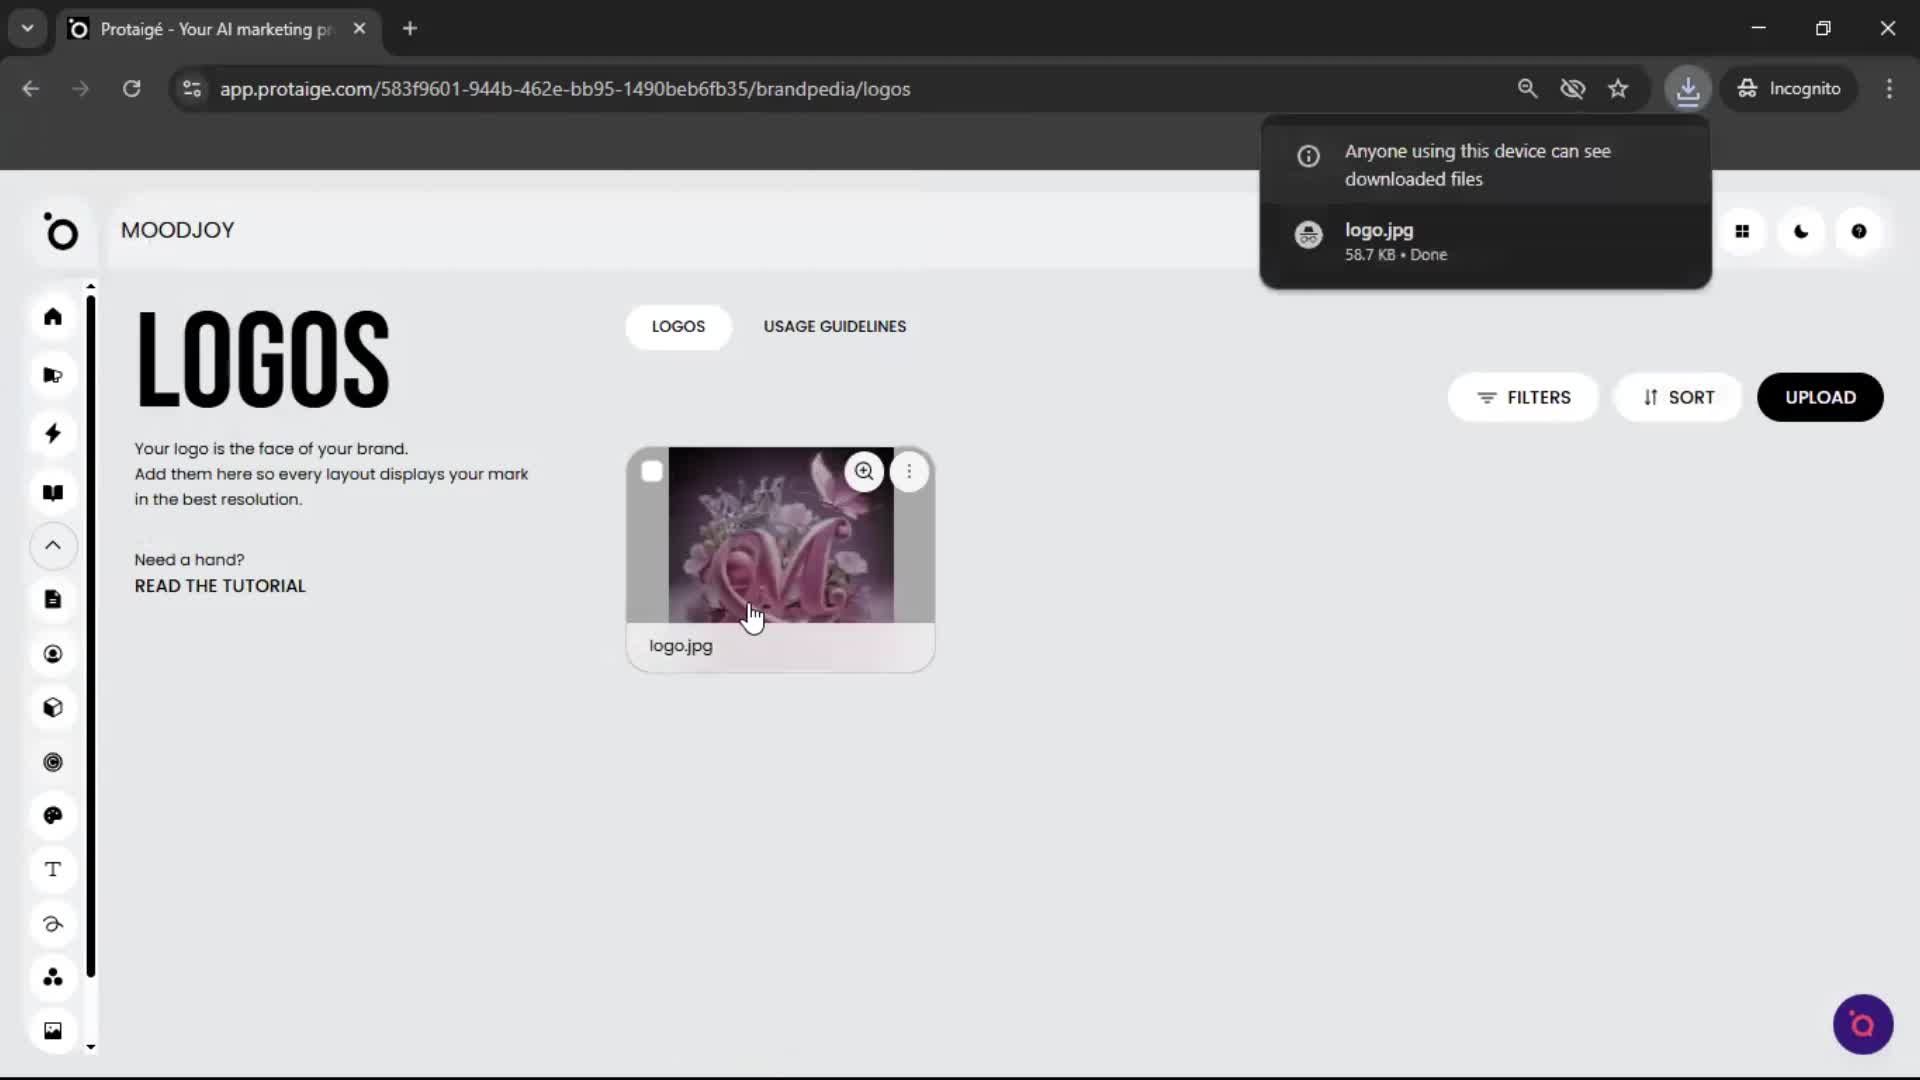The width and height of the screenshot is (1920, 1080).
Task: Open the Text tool icon in sidebar
Action: pyautogui.click(x=53, y=870)
